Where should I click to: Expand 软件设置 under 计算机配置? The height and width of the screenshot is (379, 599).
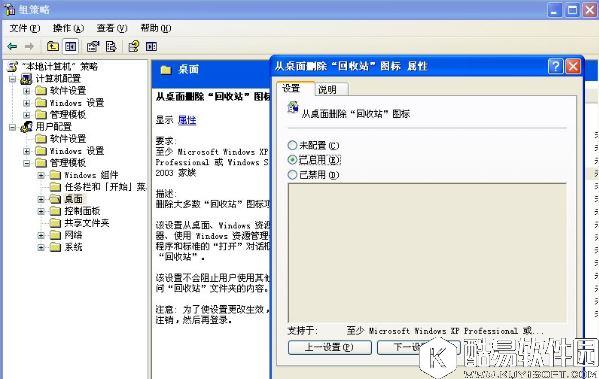coord(27,91)
